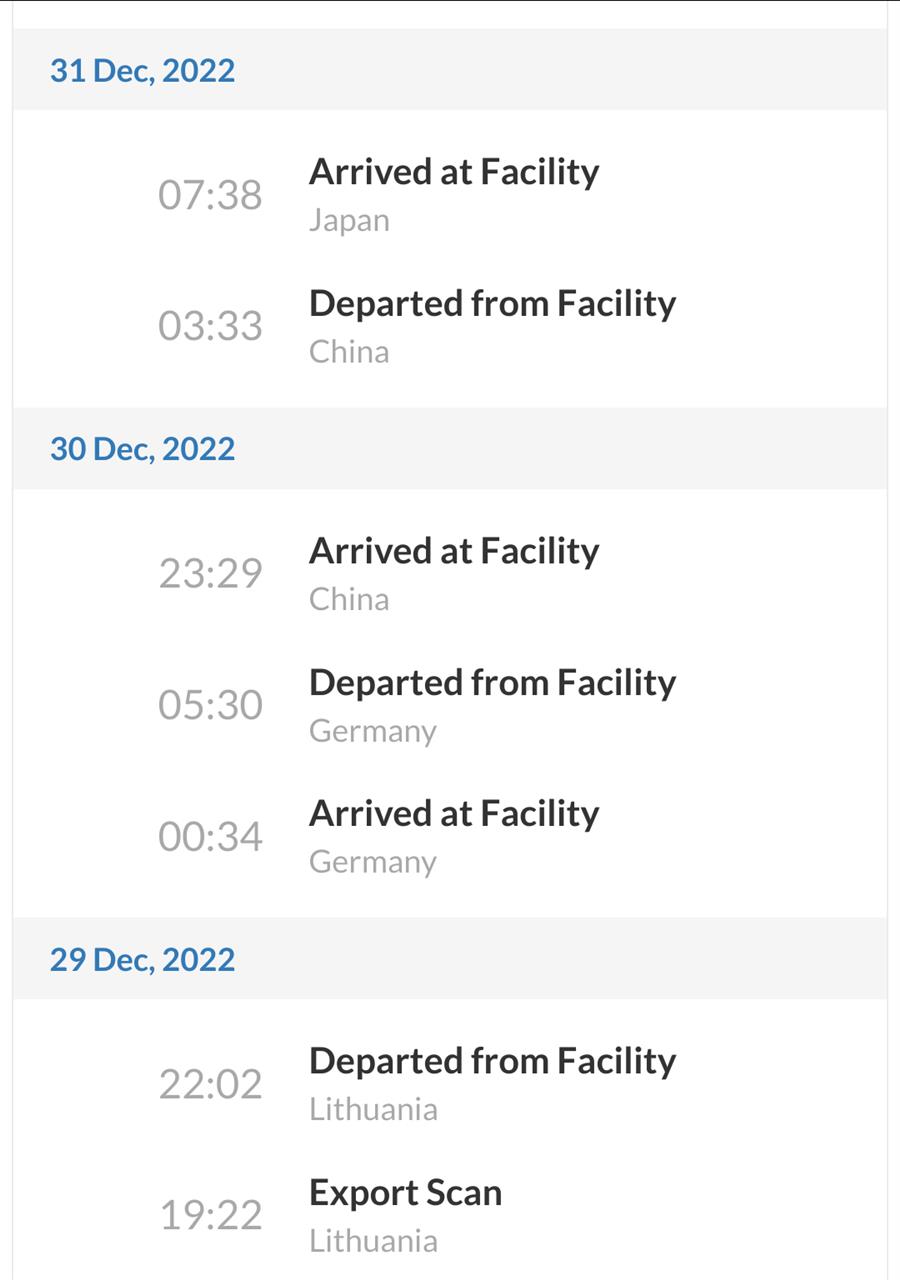This screenshot has height=1280, width=900.
Task: Select Arrived at Facility Japan event
Action: click(449, 194)
